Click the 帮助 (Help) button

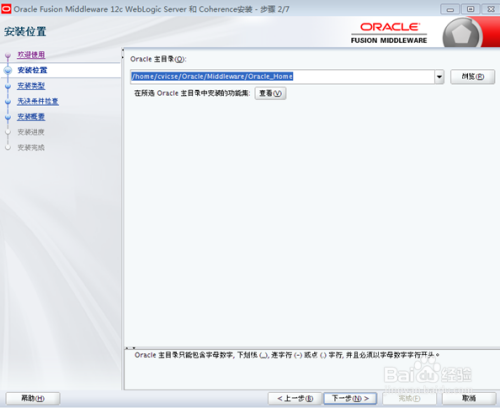click(x=33, y=398)
